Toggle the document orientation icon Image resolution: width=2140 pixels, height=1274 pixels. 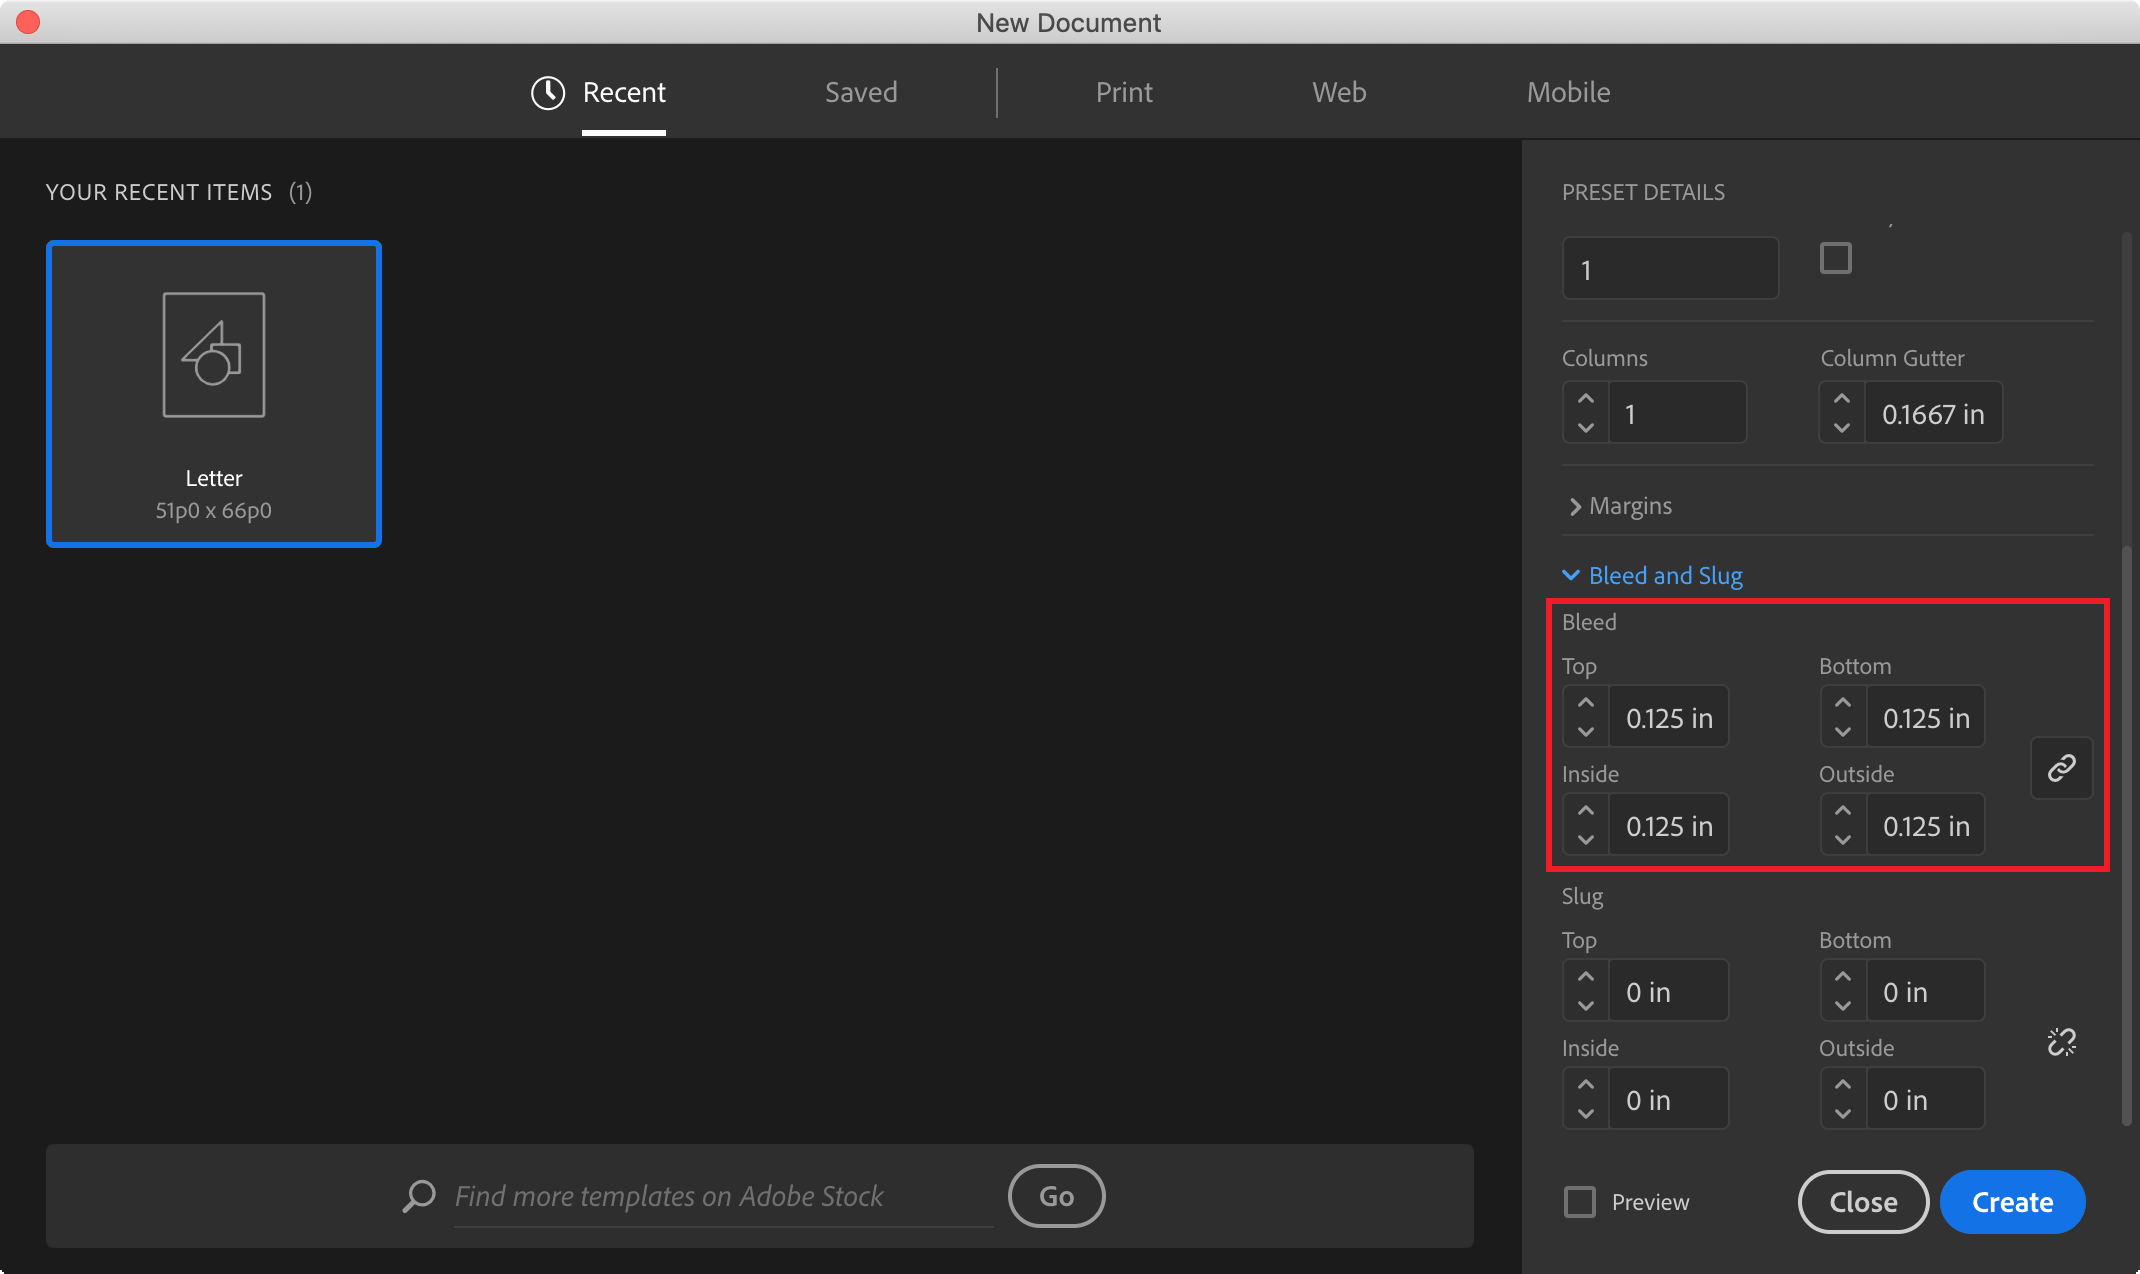click(1837, 259)
